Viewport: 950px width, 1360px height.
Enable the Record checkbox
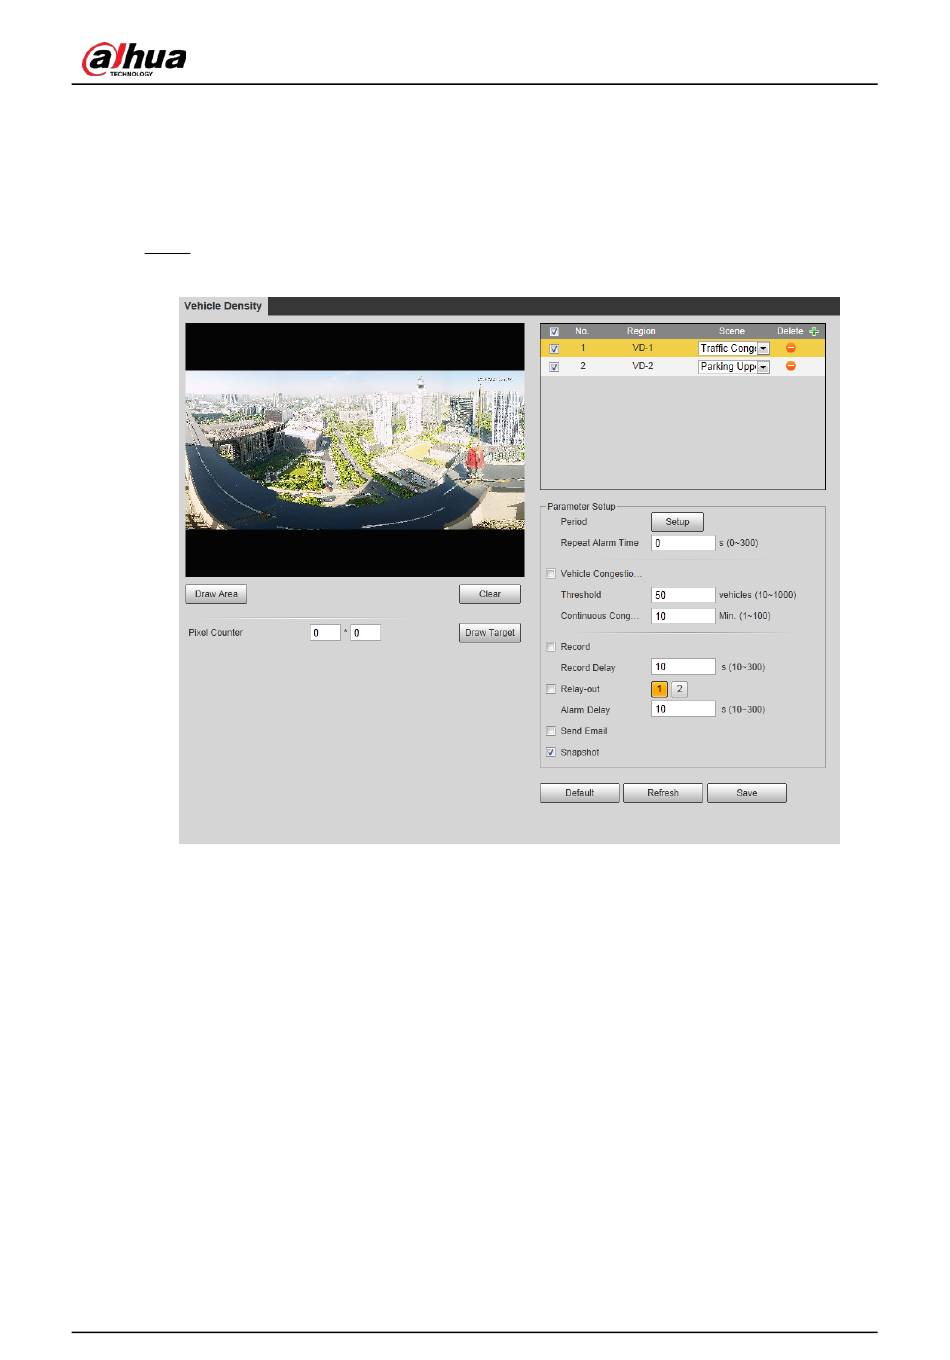pyautogui.click(x=551, y=647)
